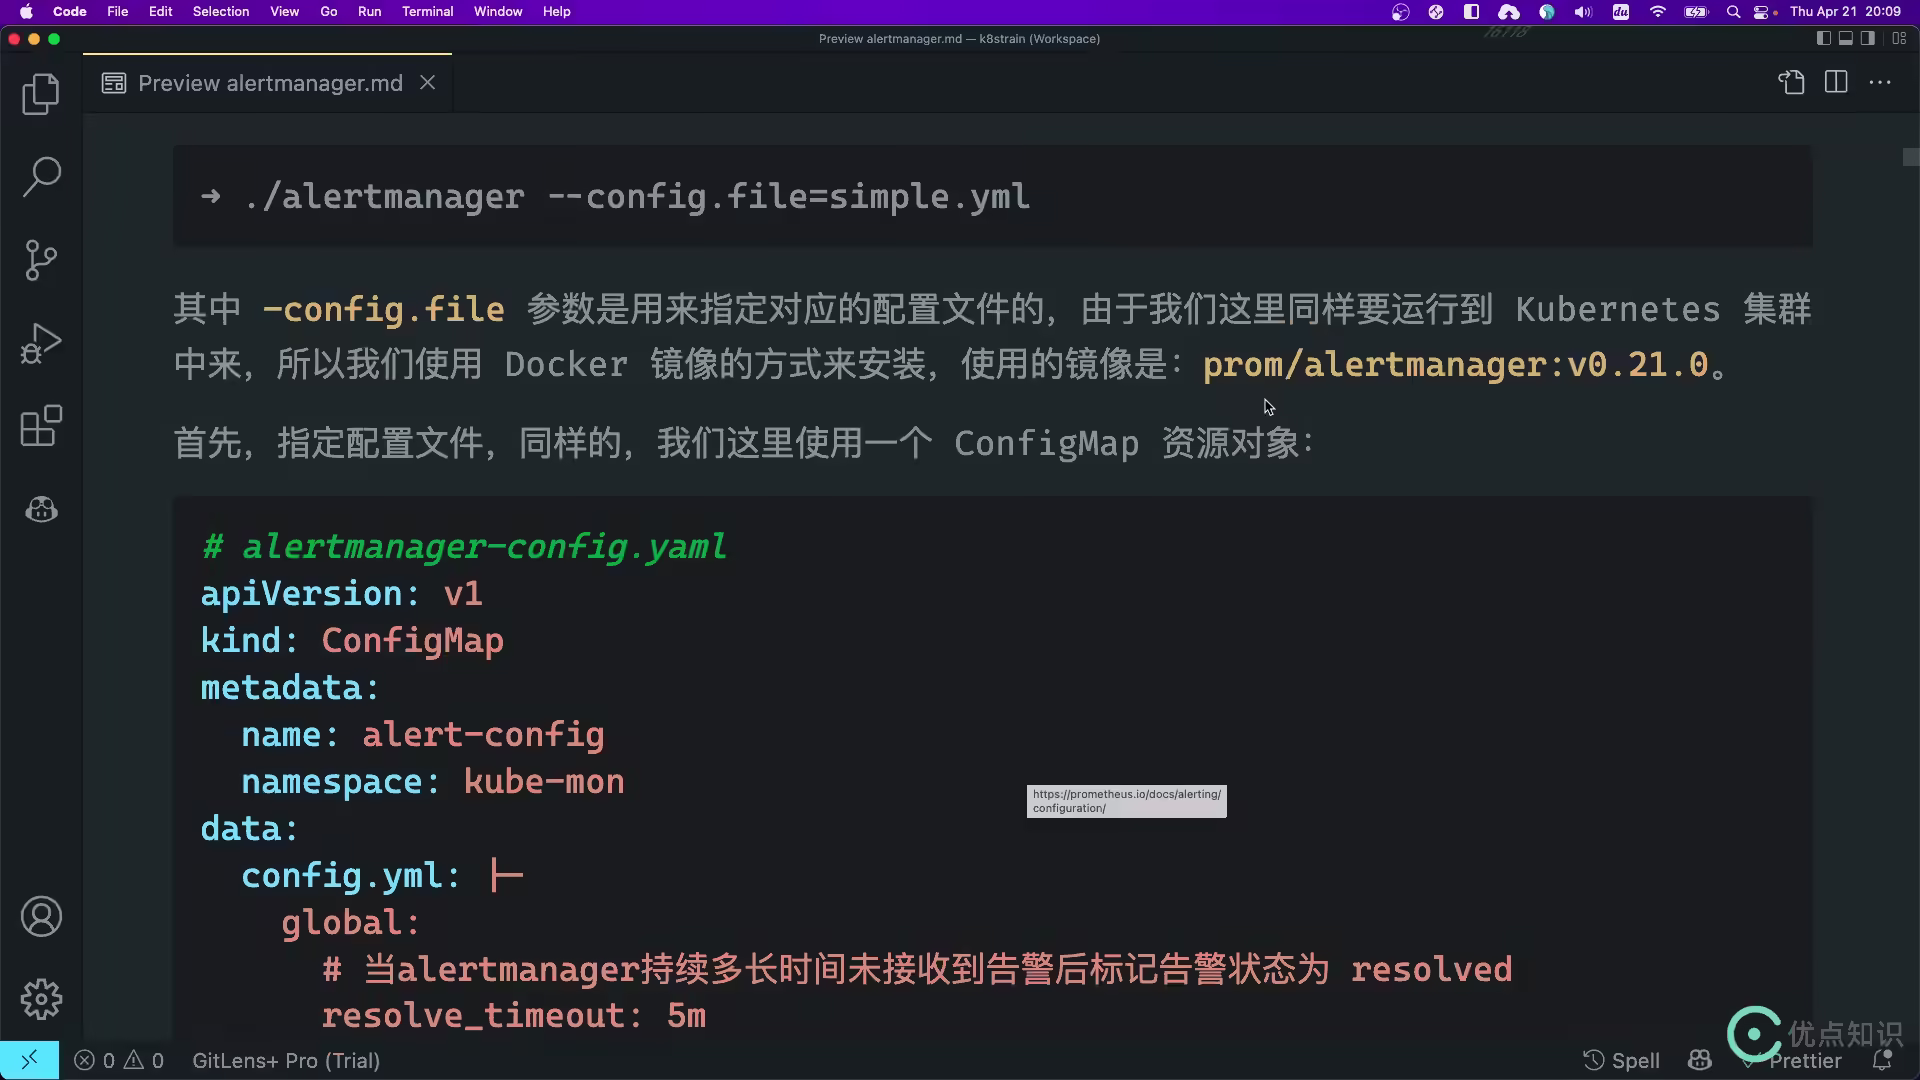This screenshot has width=1920, height=1080.
Task: Close the Preview alertmanager.md tab
Action: [428, 83]
